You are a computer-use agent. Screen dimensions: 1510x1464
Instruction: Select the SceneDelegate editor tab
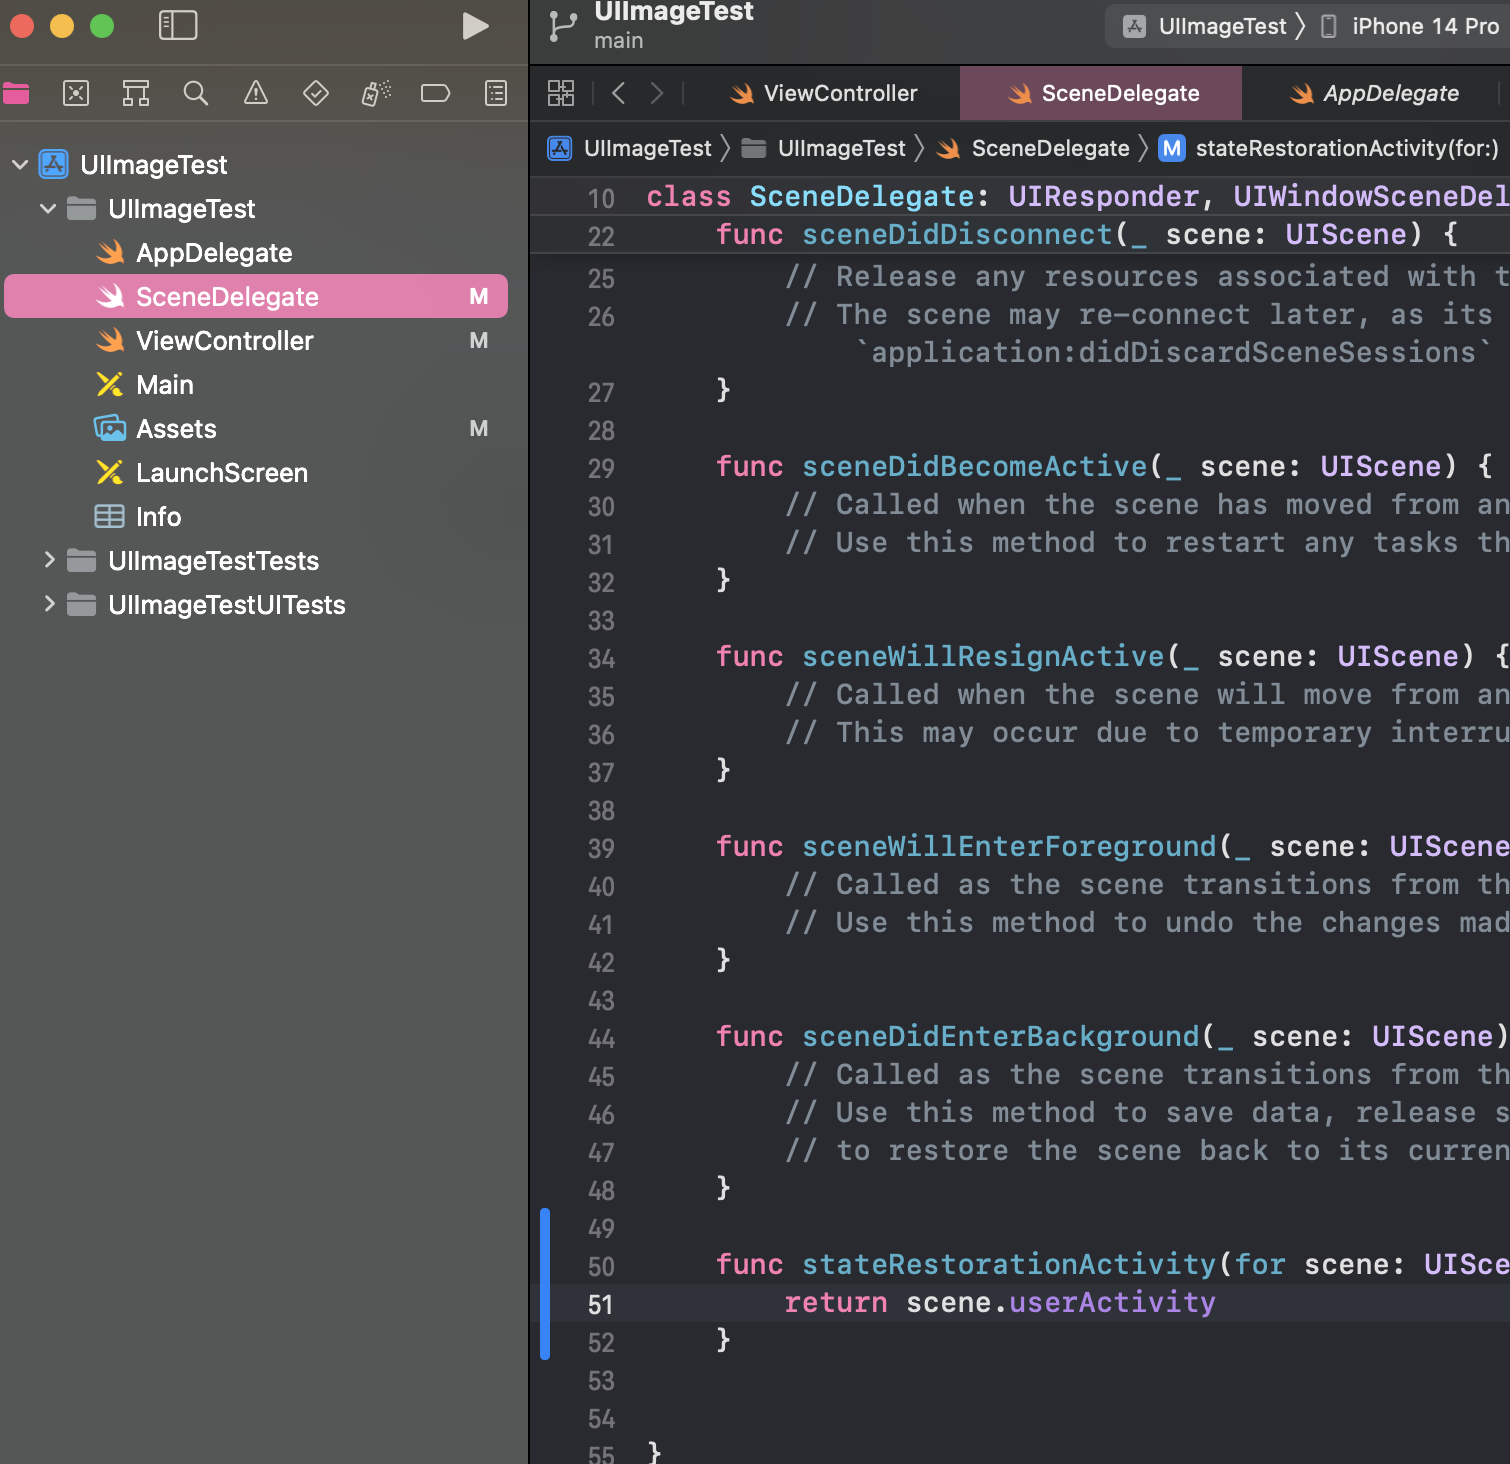[1101, 93]
